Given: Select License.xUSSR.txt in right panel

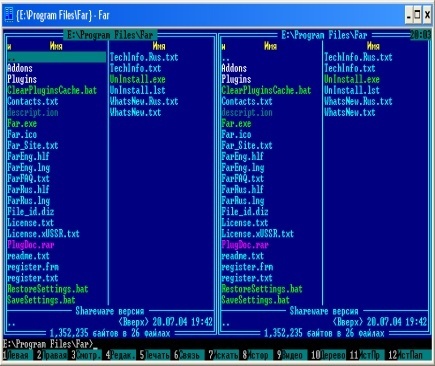Looking at the screenshot, I should click(x=258, y=233).
